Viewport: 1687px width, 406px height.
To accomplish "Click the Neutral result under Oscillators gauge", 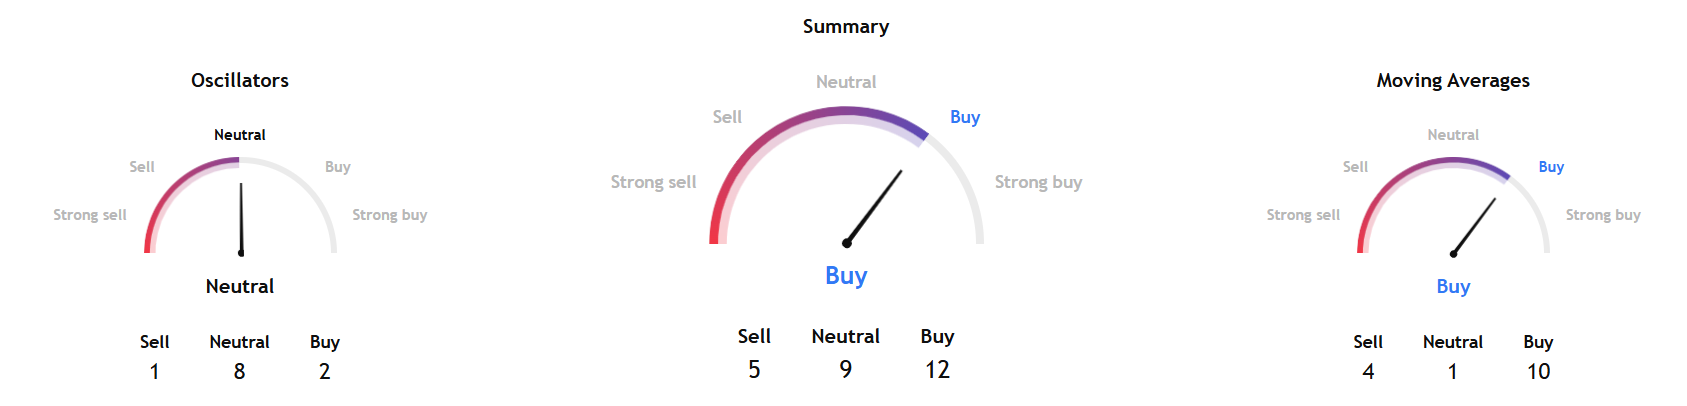I will [240, 287].
